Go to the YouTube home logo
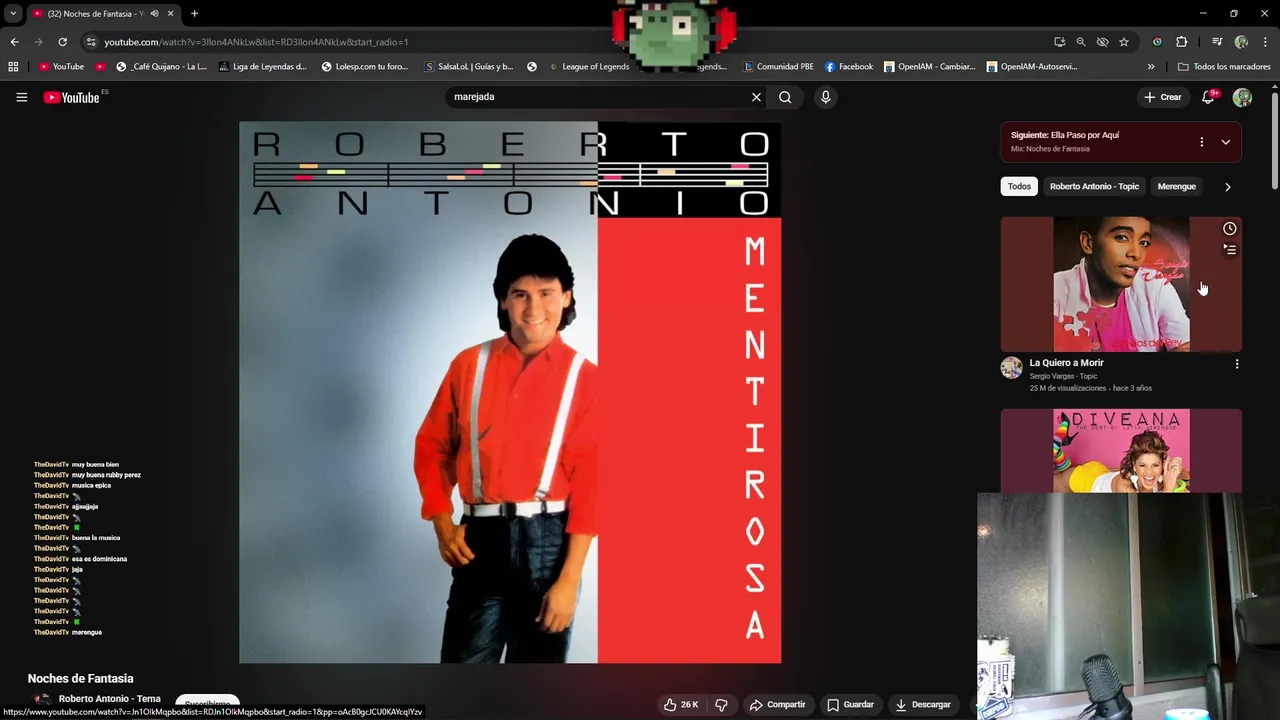This screenshot has height=720, width=1280. coord(72,97)
